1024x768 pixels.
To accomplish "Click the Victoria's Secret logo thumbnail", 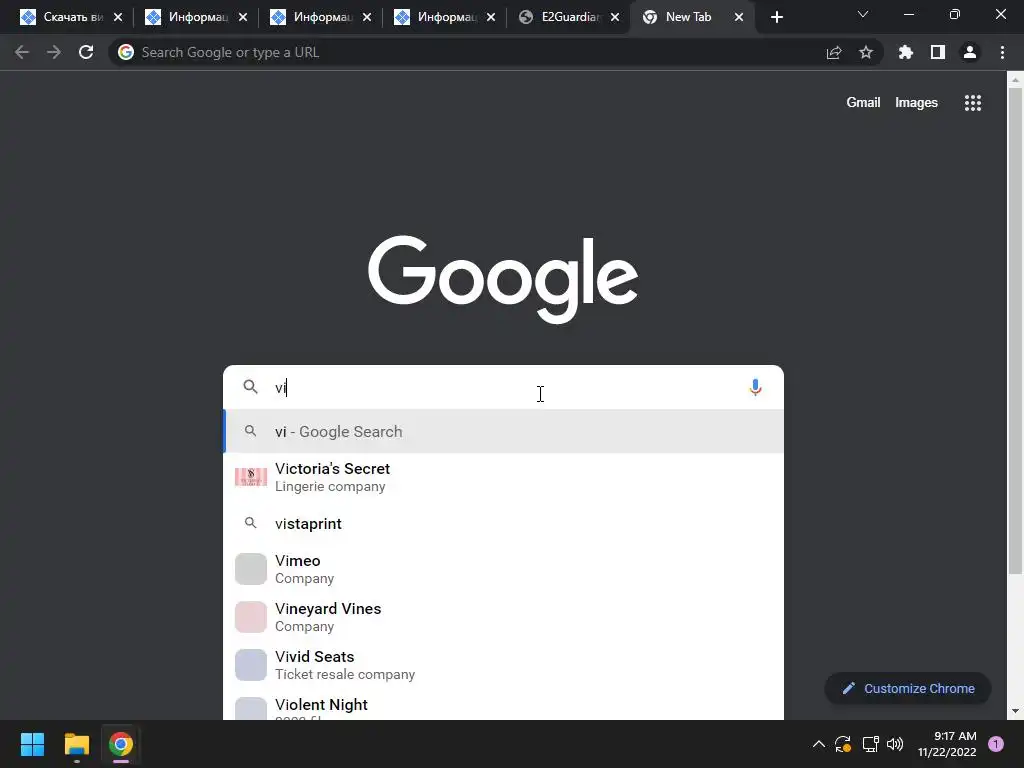I will pyautogui.click(x=251, y=477).
